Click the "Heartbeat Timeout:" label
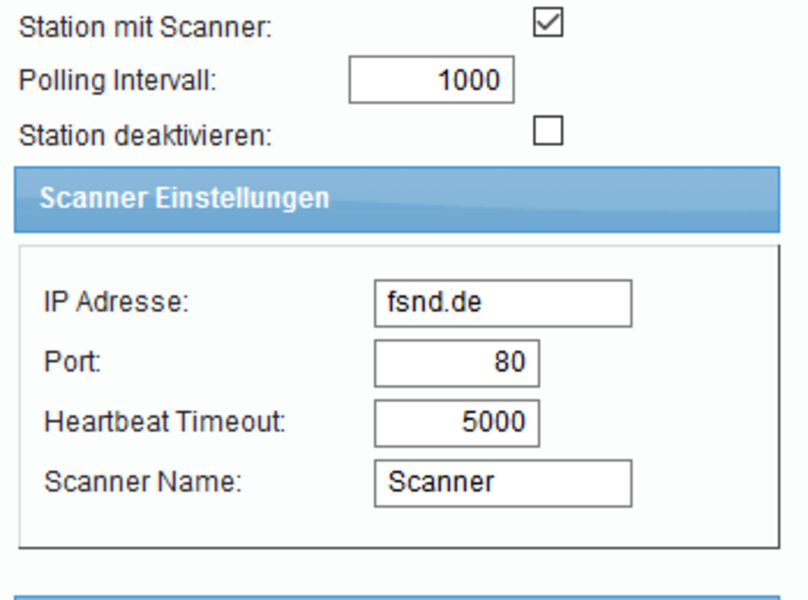Viewport: 808px width, 600px height. point(164,422)
